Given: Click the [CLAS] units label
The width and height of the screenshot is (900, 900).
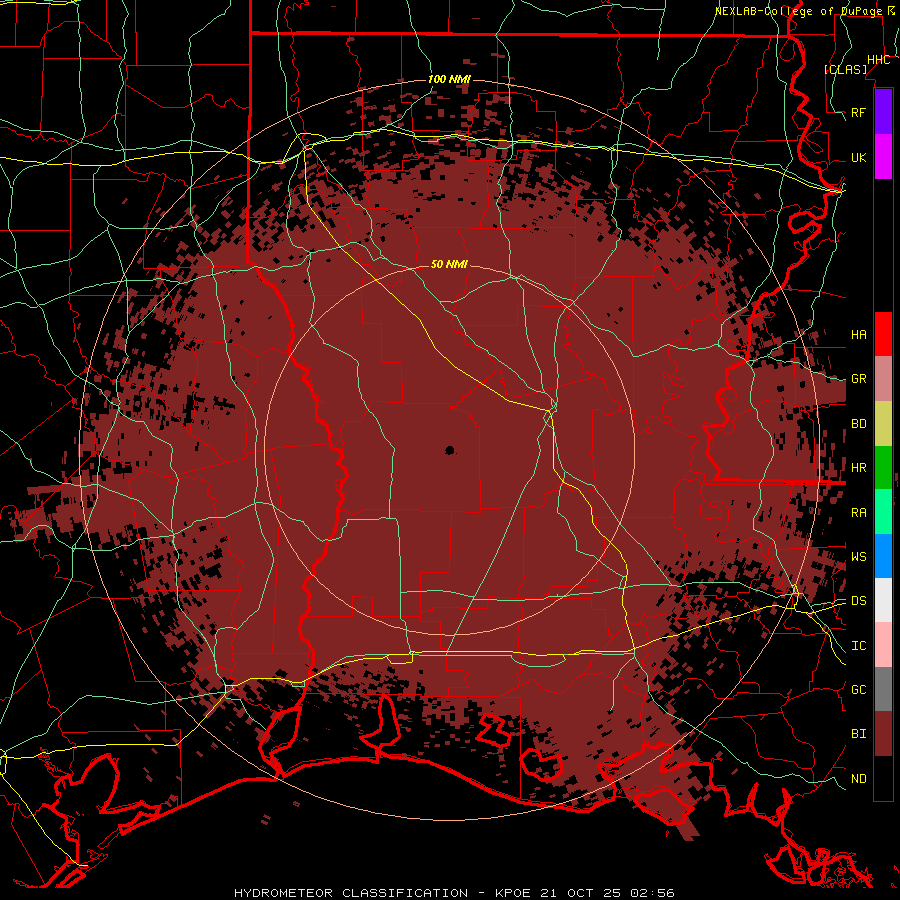Looking at the screenshot, I should [x=845, y=69].
